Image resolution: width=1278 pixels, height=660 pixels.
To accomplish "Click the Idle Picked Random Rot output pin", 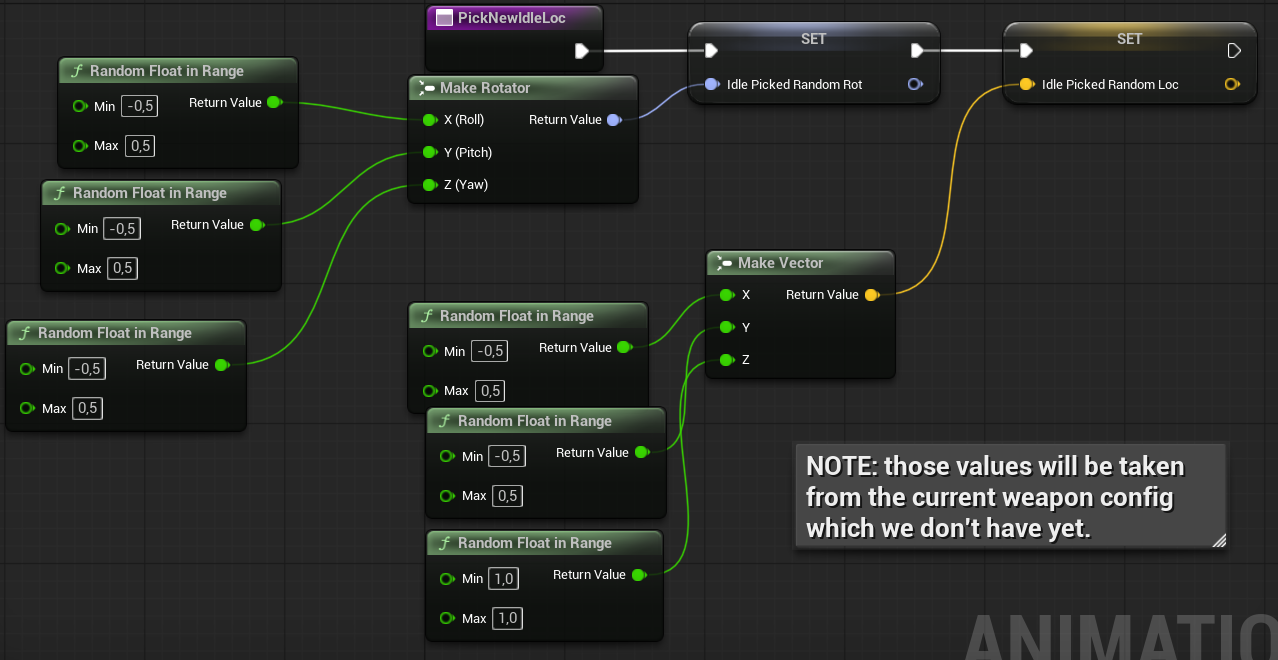I will point(915,85).
